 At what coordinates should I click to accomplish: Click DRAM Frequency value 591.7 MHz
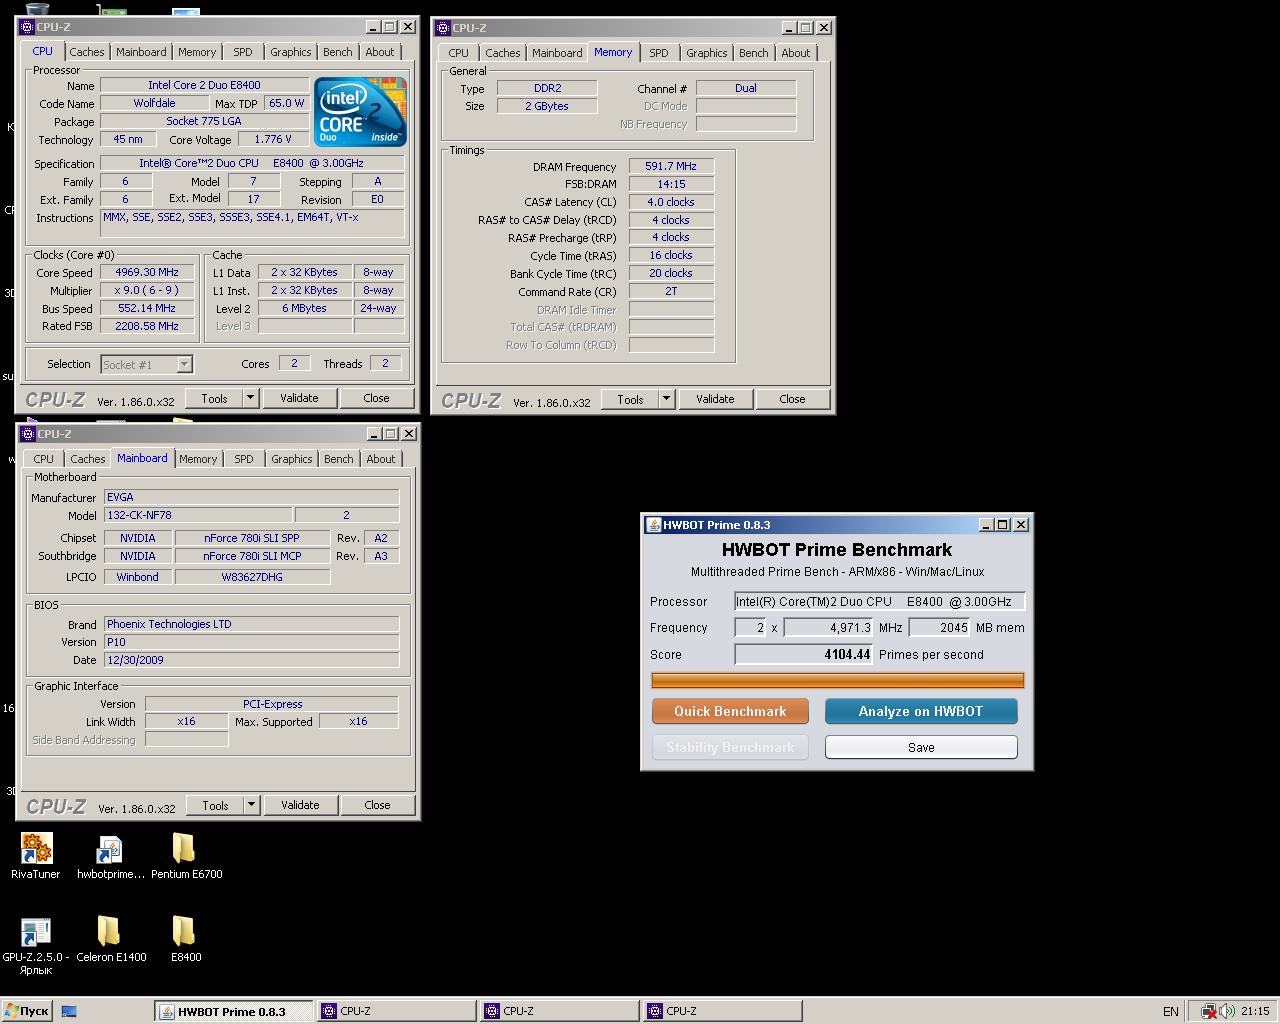(671, 166)
